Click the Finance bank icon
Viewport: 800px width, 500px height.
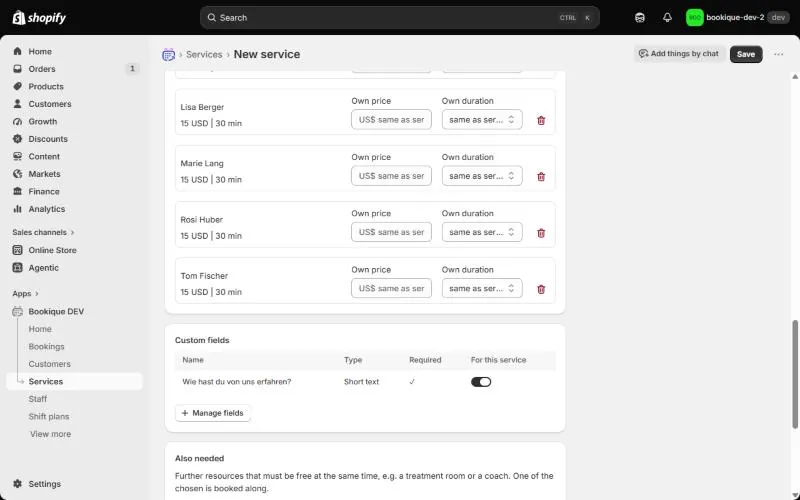[17, 191]
